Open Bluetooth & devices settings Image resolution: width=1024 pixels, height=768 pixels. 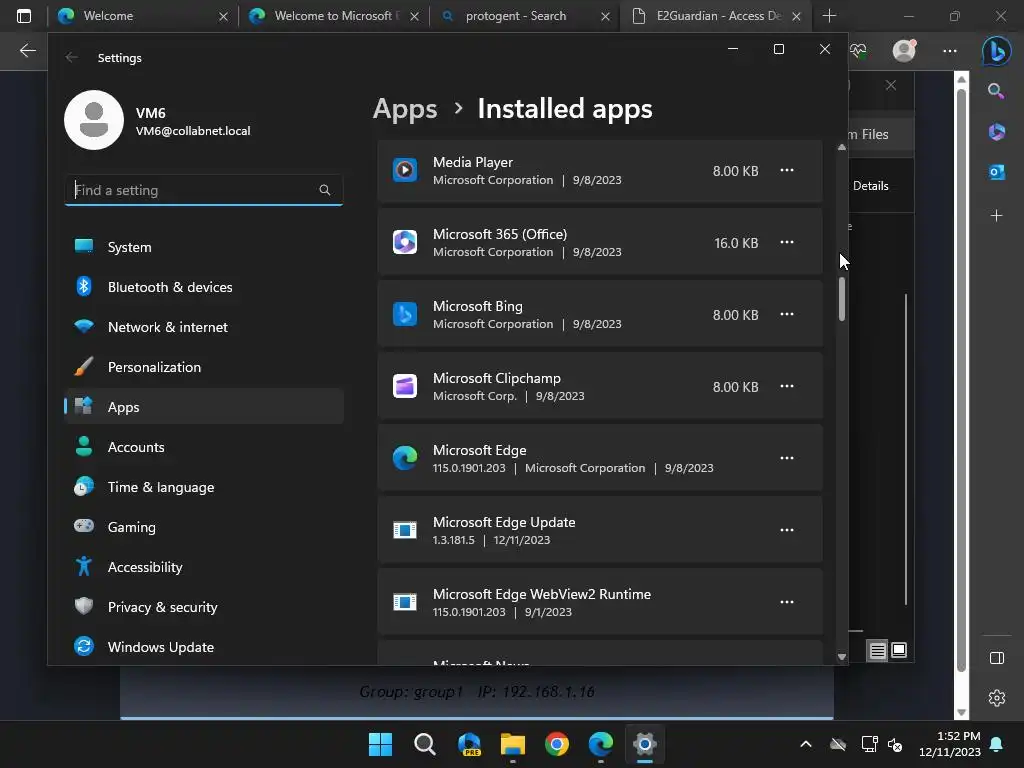coord(204,287)
